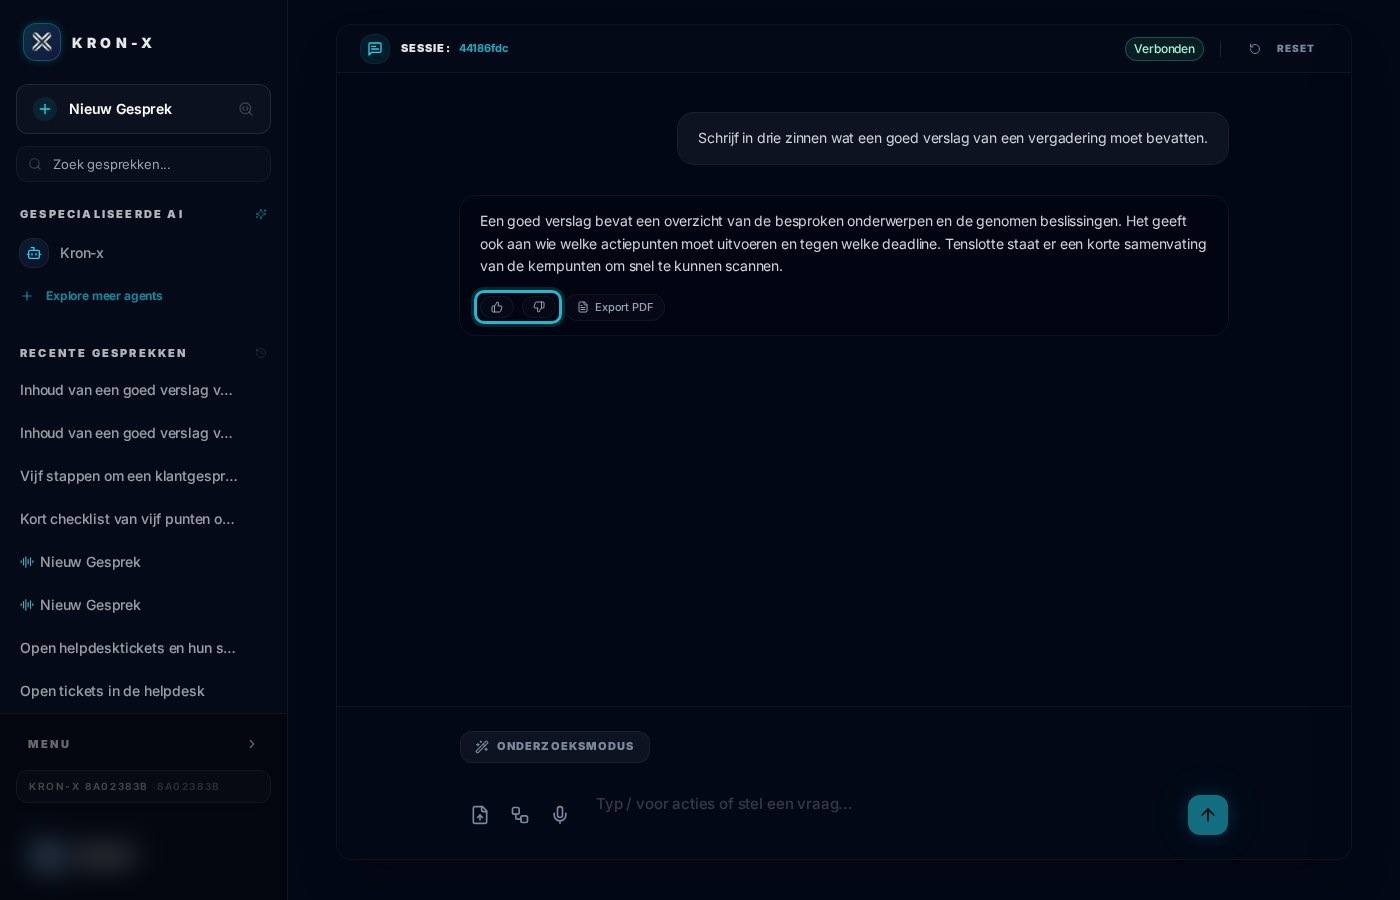Click the history icon beside Recente Gesprekken

(x=261, y=353)
